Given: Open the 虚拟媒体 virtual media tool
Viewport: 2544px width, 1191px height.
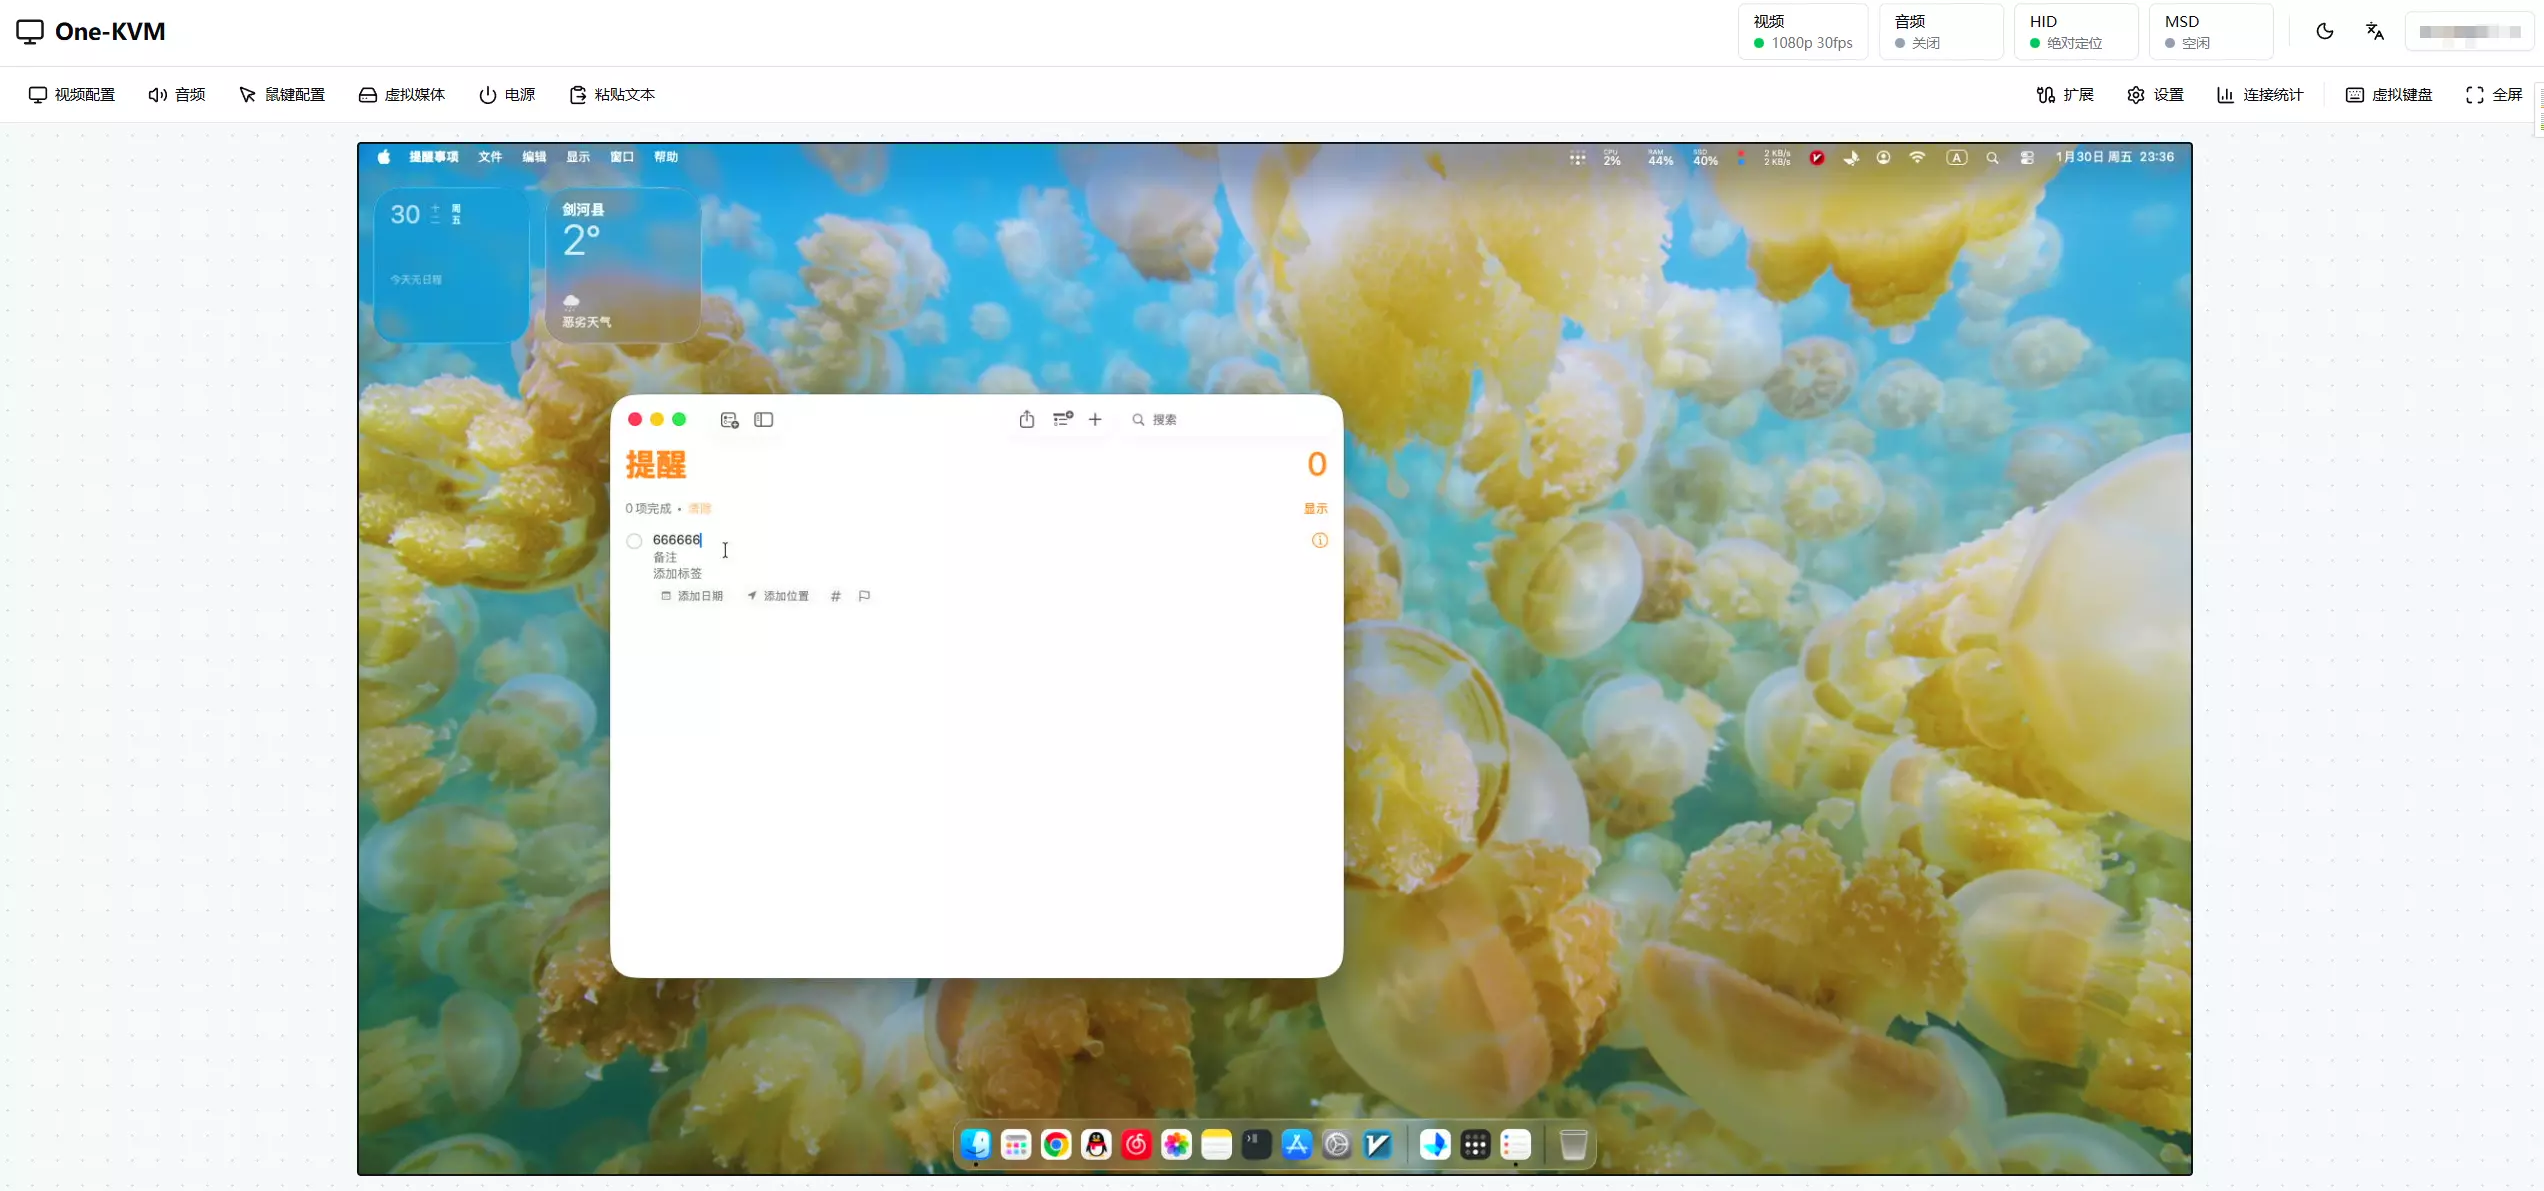Looking at the screenshot, I should click(401, 94).
